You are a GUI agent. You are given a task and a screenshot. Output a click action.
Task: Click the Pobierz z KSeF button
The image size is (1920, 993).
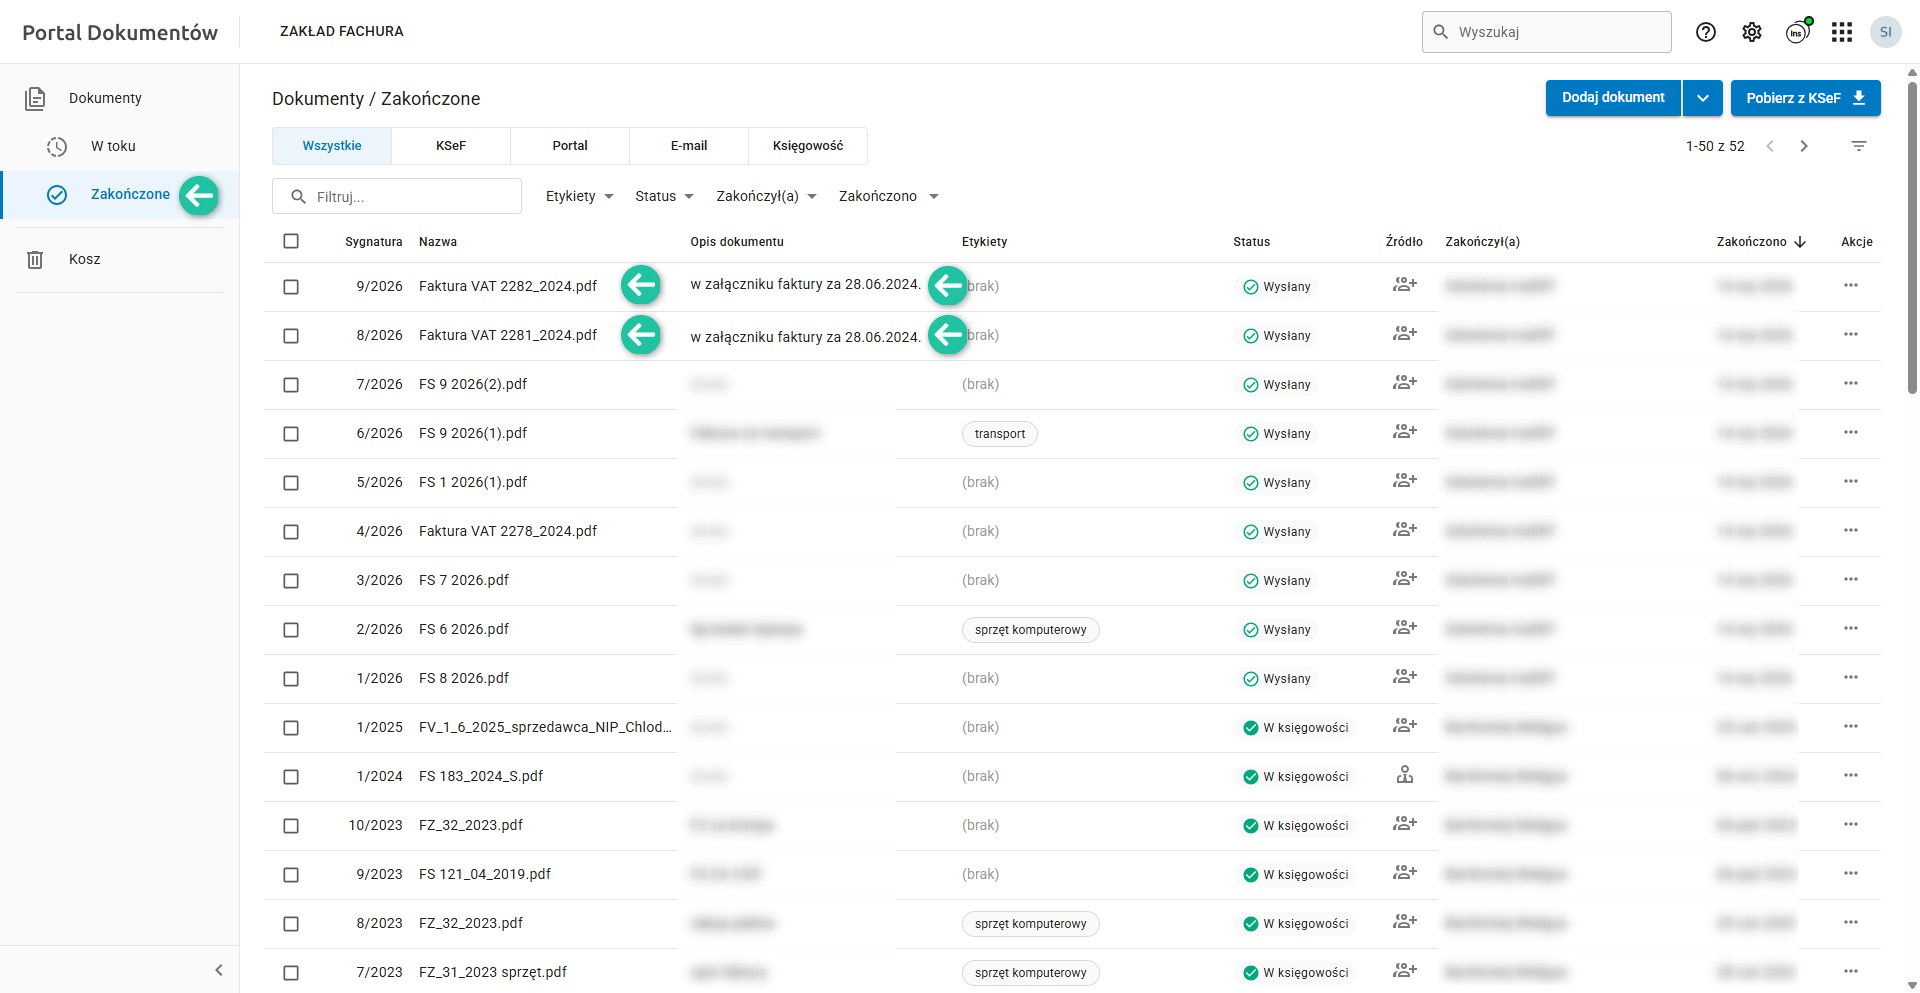[x=1805, y=98]
